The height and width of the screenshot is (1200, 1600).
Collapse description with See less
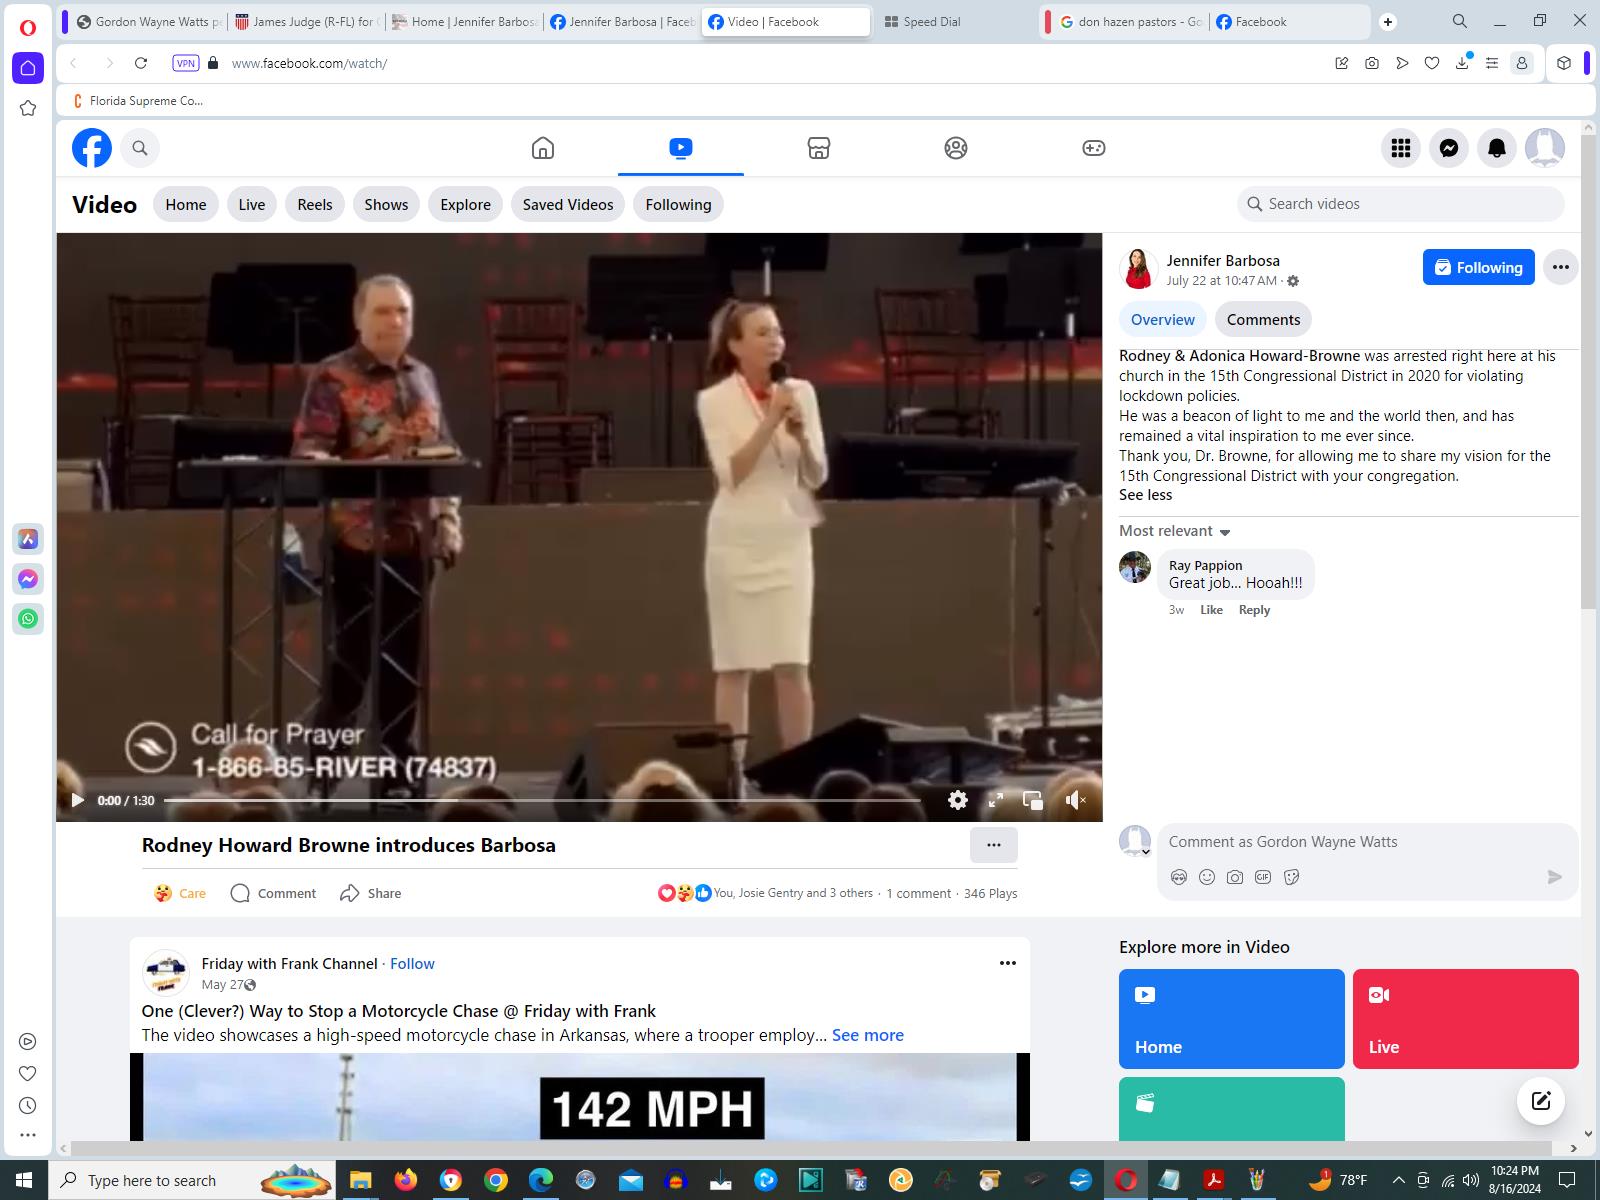pyautogui.click(x=1146, y=495)
